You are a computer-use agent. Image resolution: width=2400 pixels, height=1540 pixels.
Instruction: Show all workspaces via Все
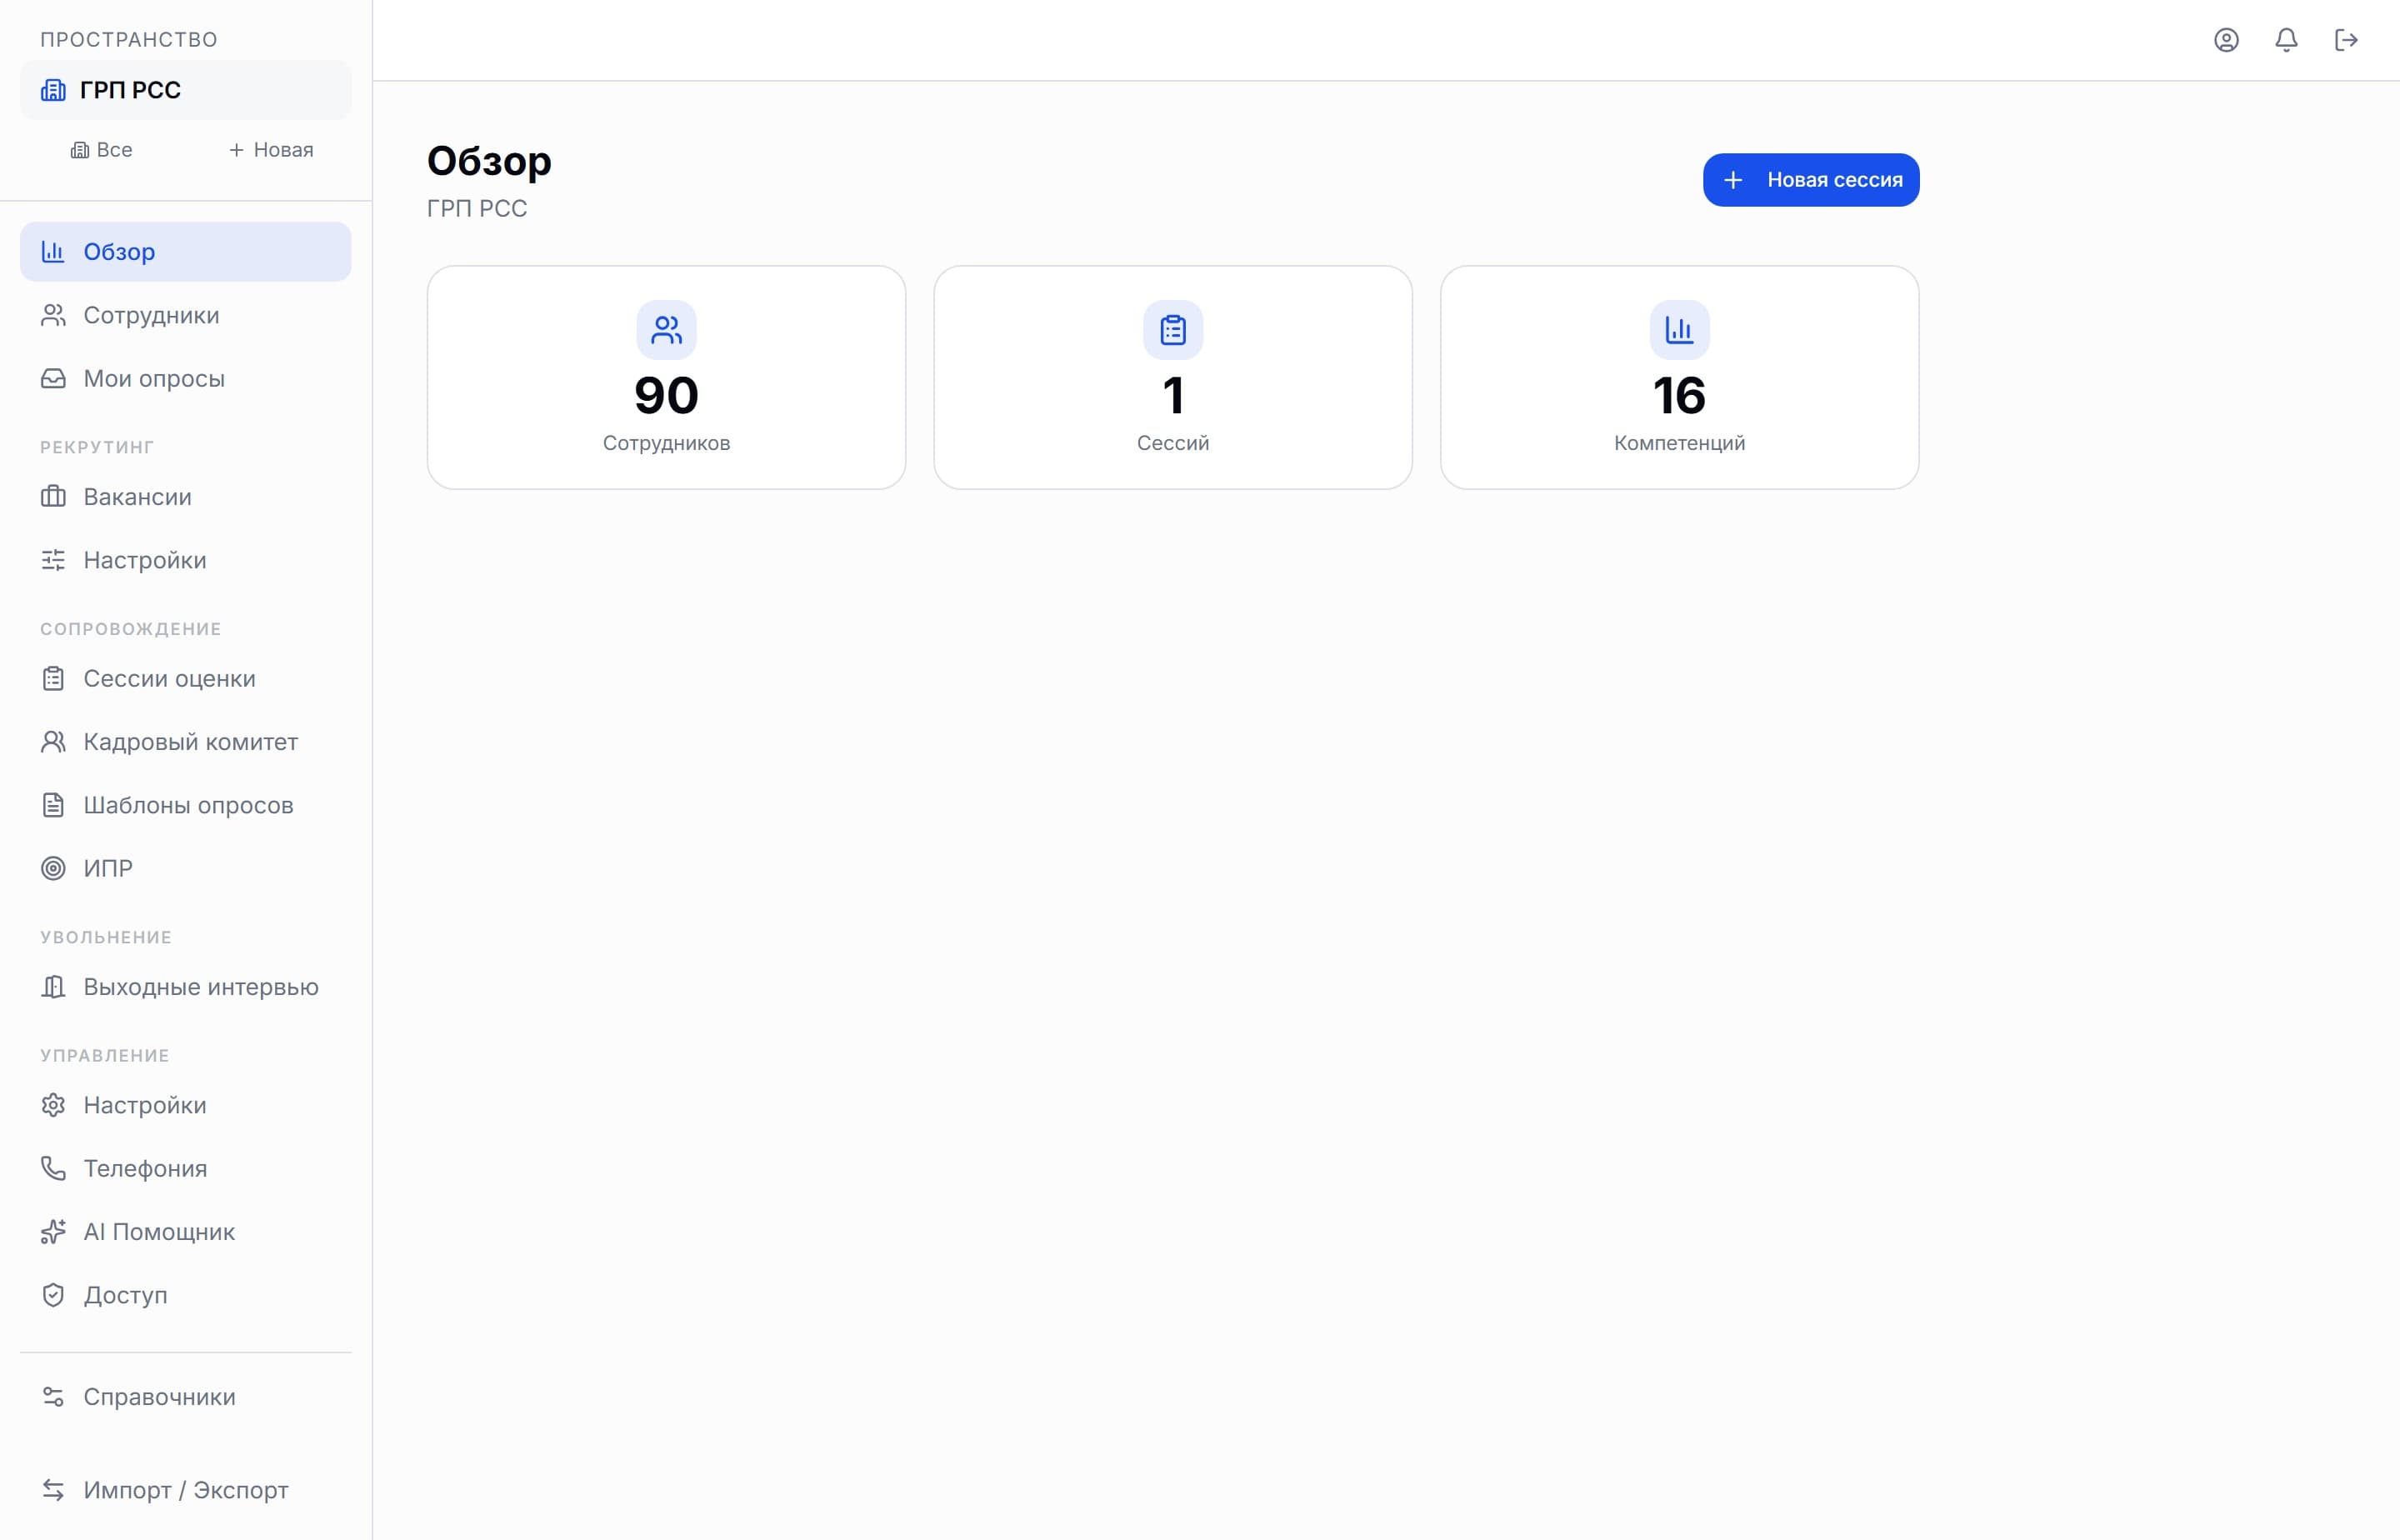(x=101, y=150)
